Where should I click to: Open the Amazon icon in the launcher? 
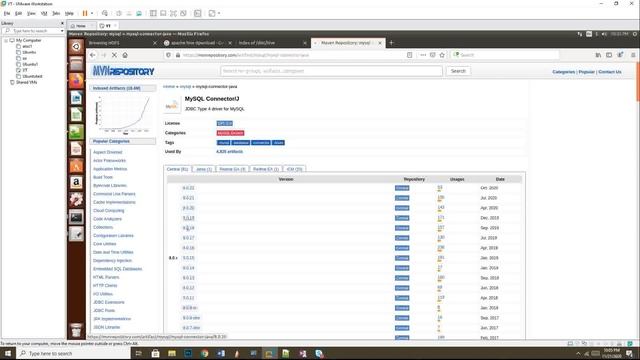(x=76, y=183)
